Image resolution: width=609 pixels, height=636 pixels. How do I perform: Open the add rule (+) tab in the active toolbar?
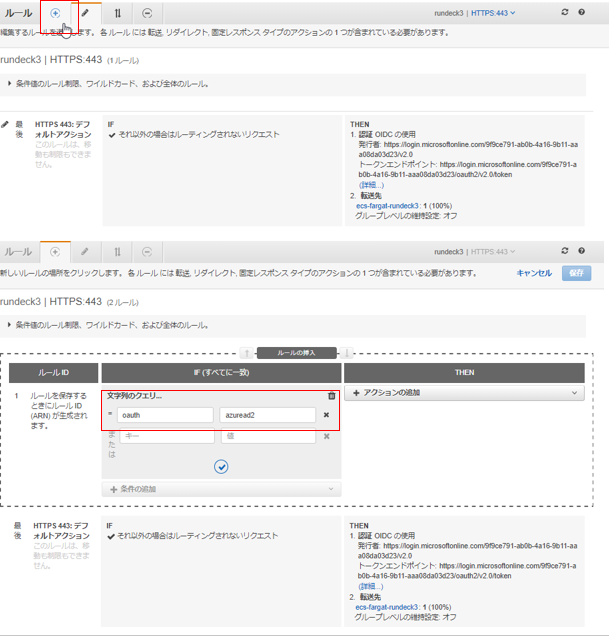coord(55,13)
